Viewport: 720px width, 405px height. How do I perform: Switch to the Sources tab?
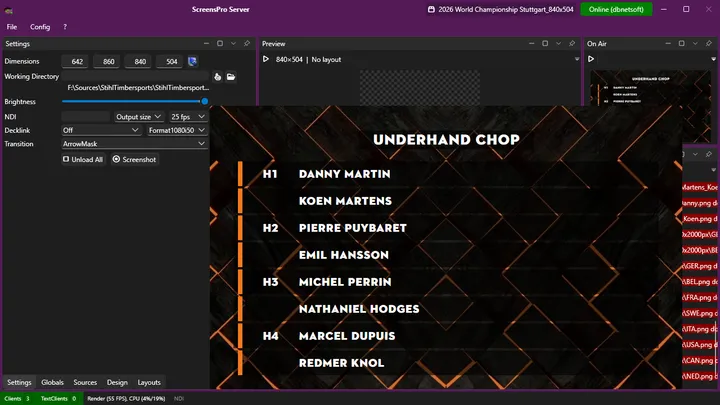point(85,382)
